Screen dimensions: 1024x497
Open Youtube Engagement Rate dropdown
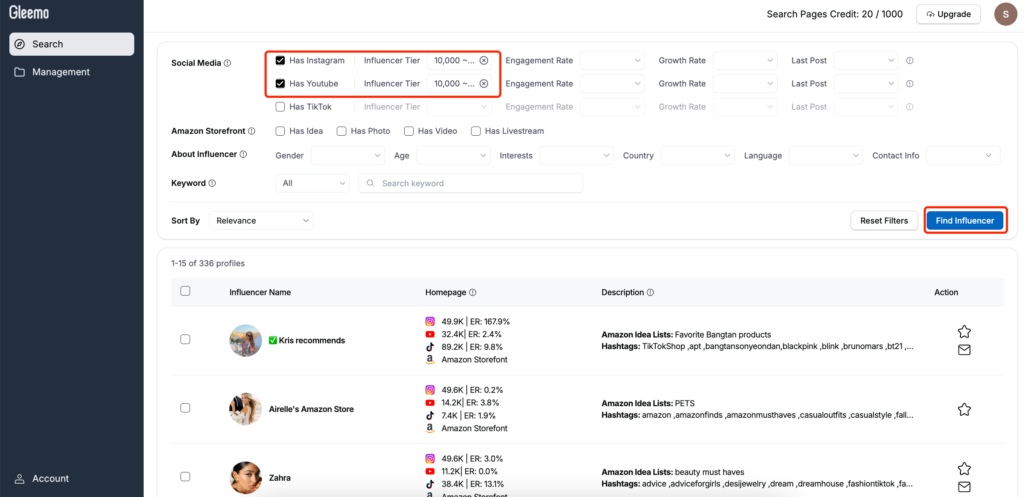coord(612,84)
